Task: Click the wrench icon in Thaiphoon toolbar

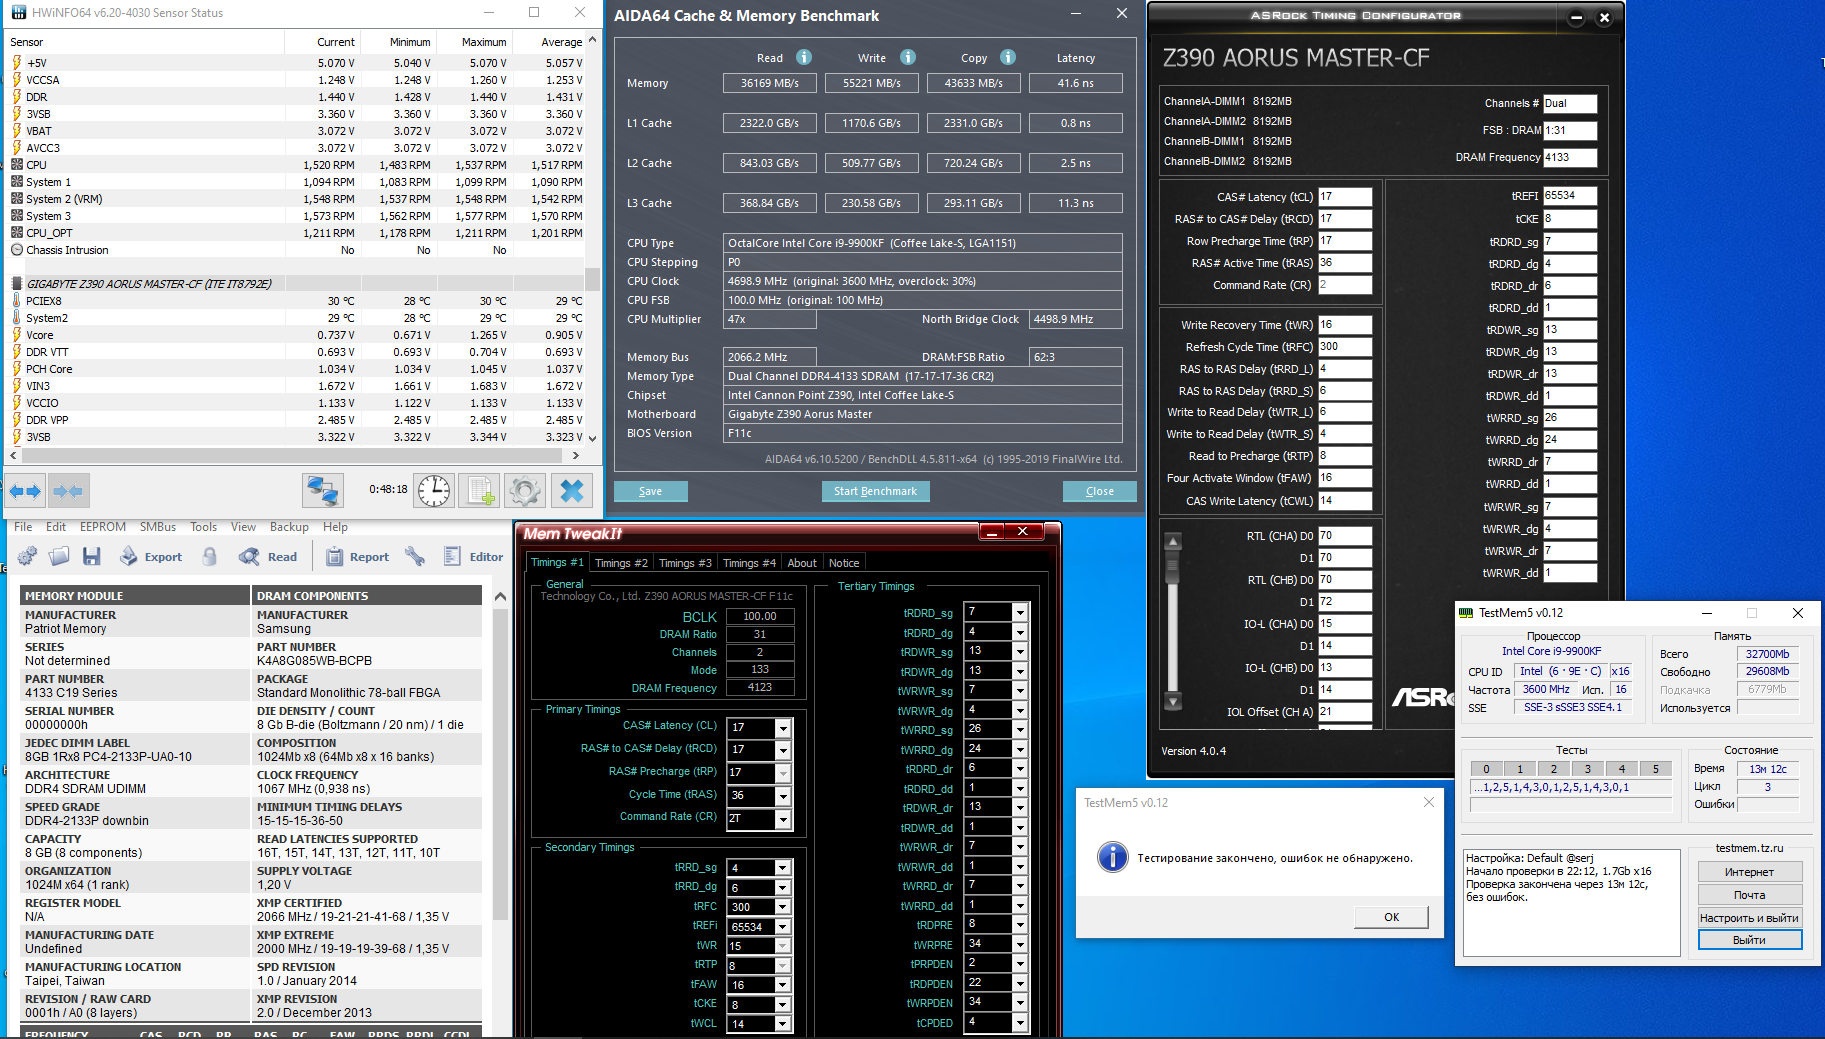Action: (415, 556)
